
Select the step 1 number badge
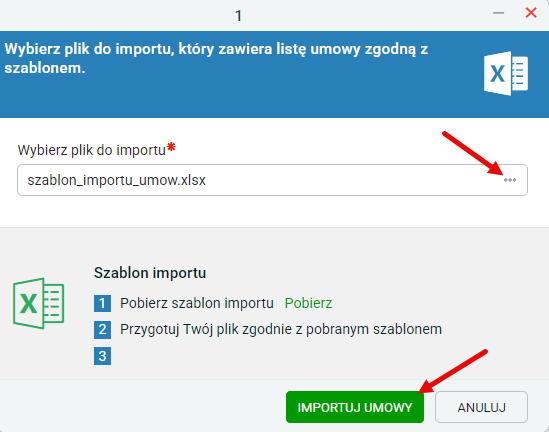click(x=102, y=303)
